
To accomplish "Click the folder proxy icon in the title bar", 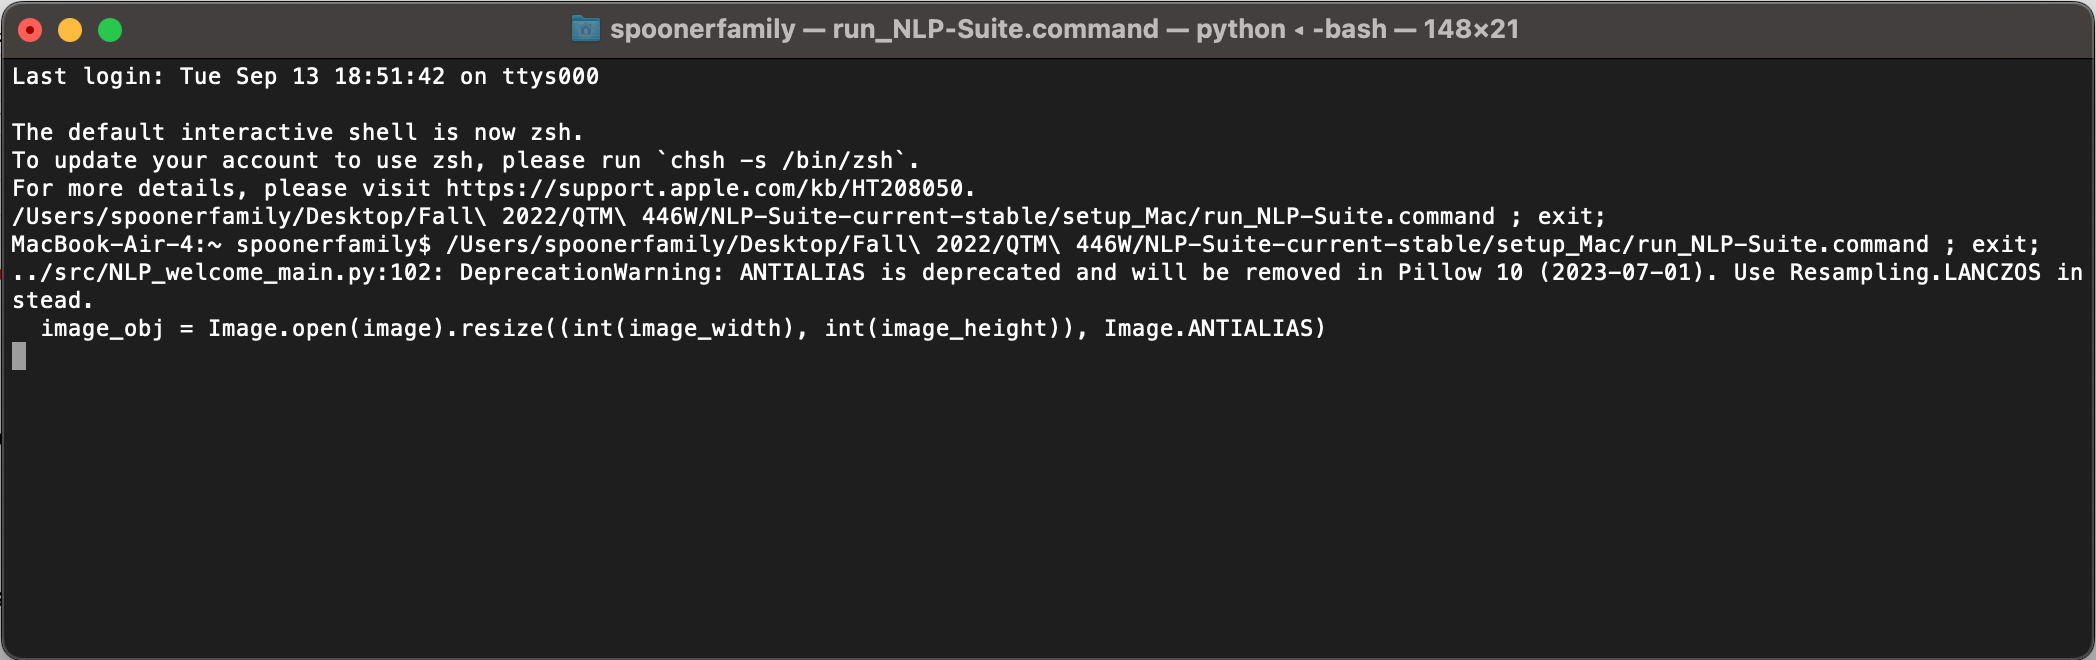I will coord(585,28).
